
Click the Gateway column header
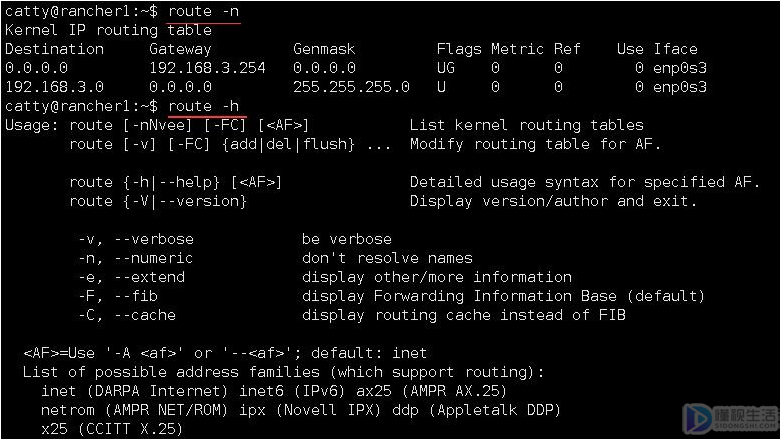[x=180, y=49]
